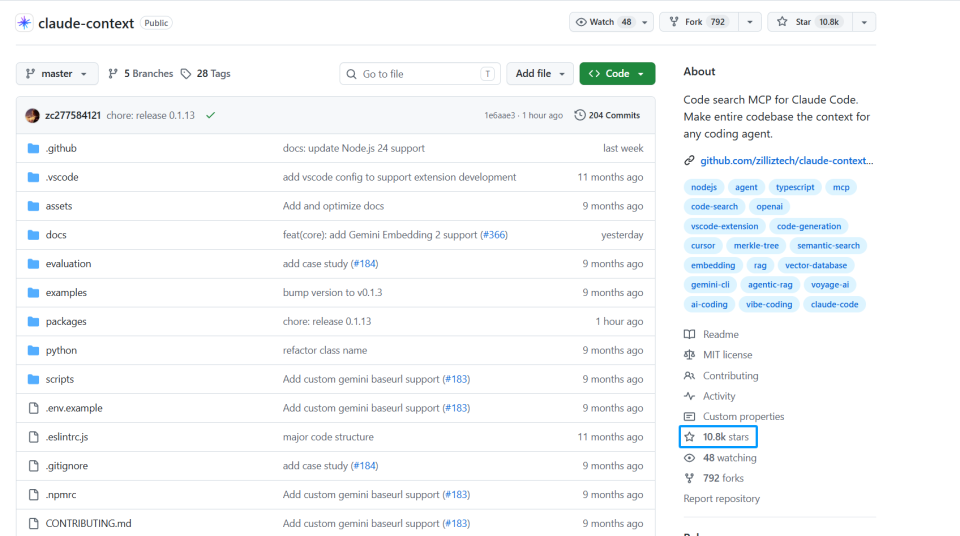The image size is (960, 536).
Task: Open the examples folder
Action: point(66,292)
